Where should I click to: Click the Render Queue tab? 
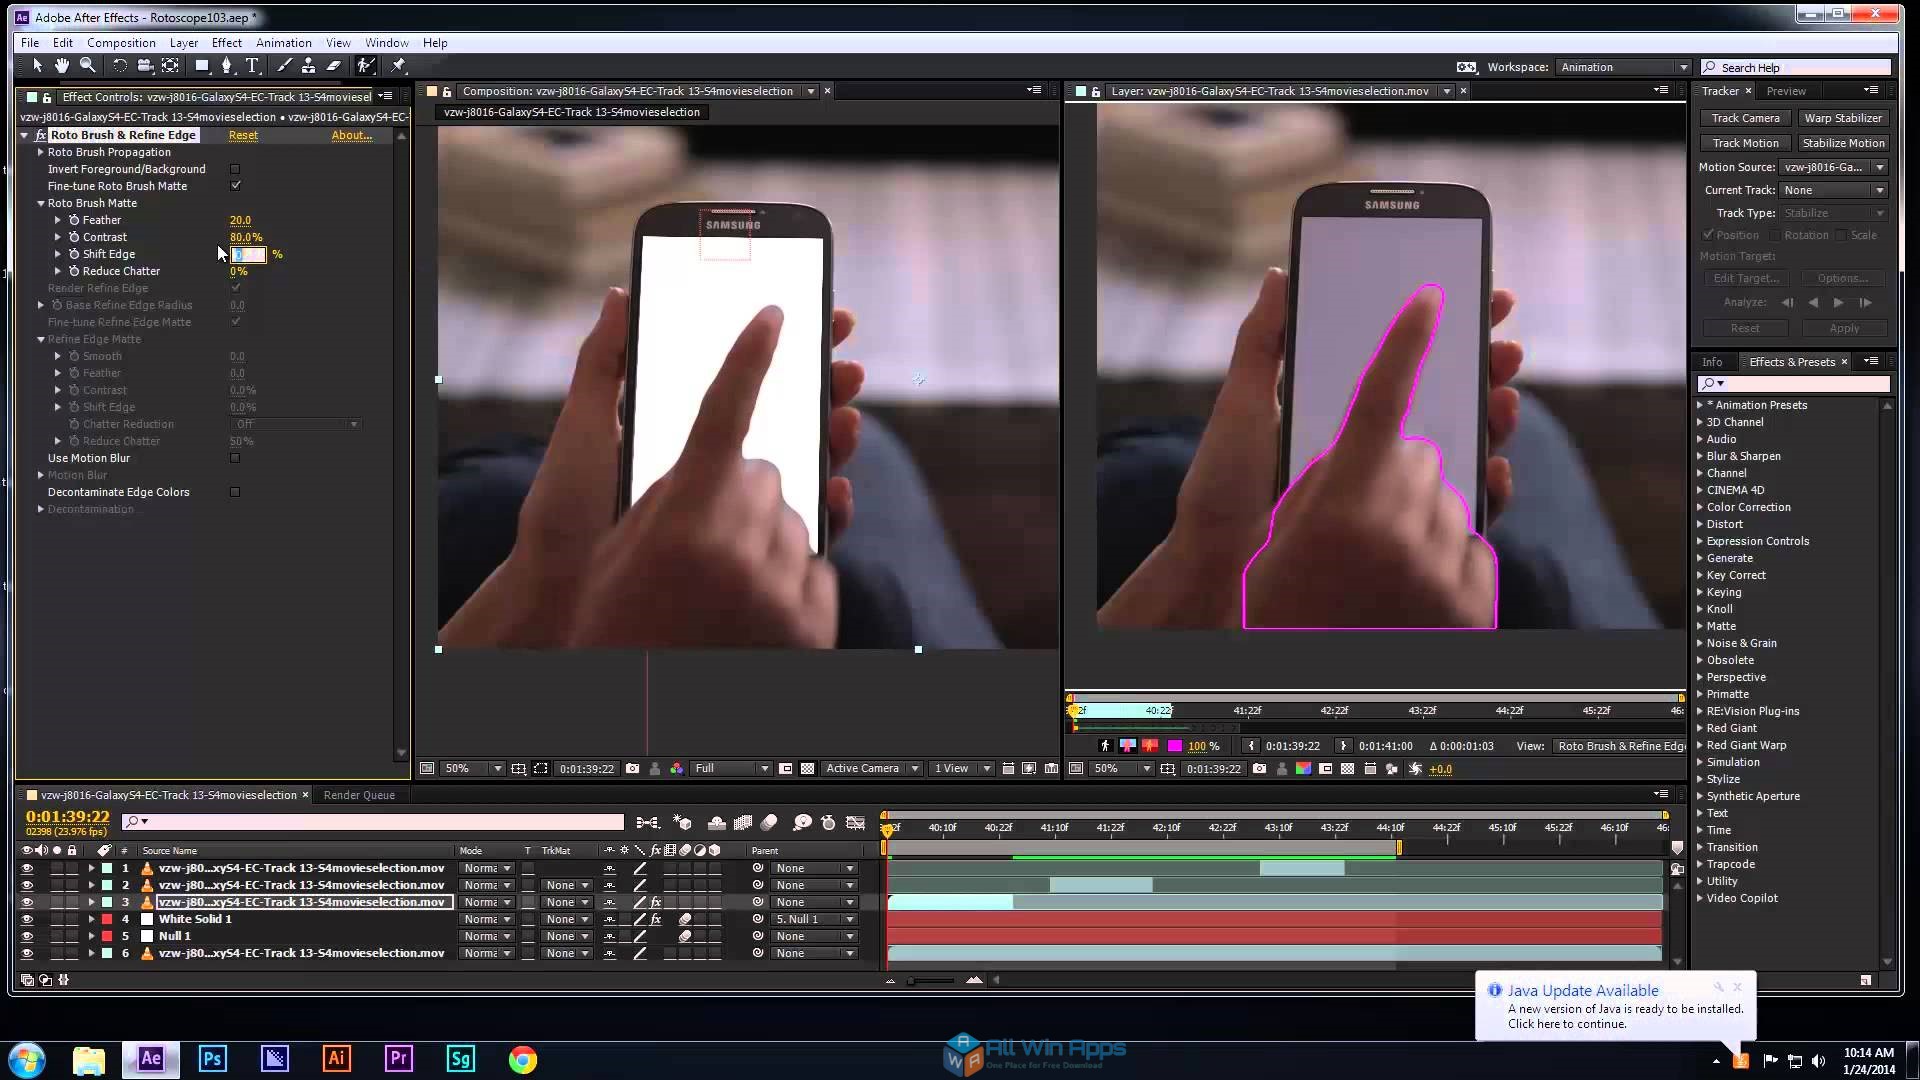click(x=356, y=794)
